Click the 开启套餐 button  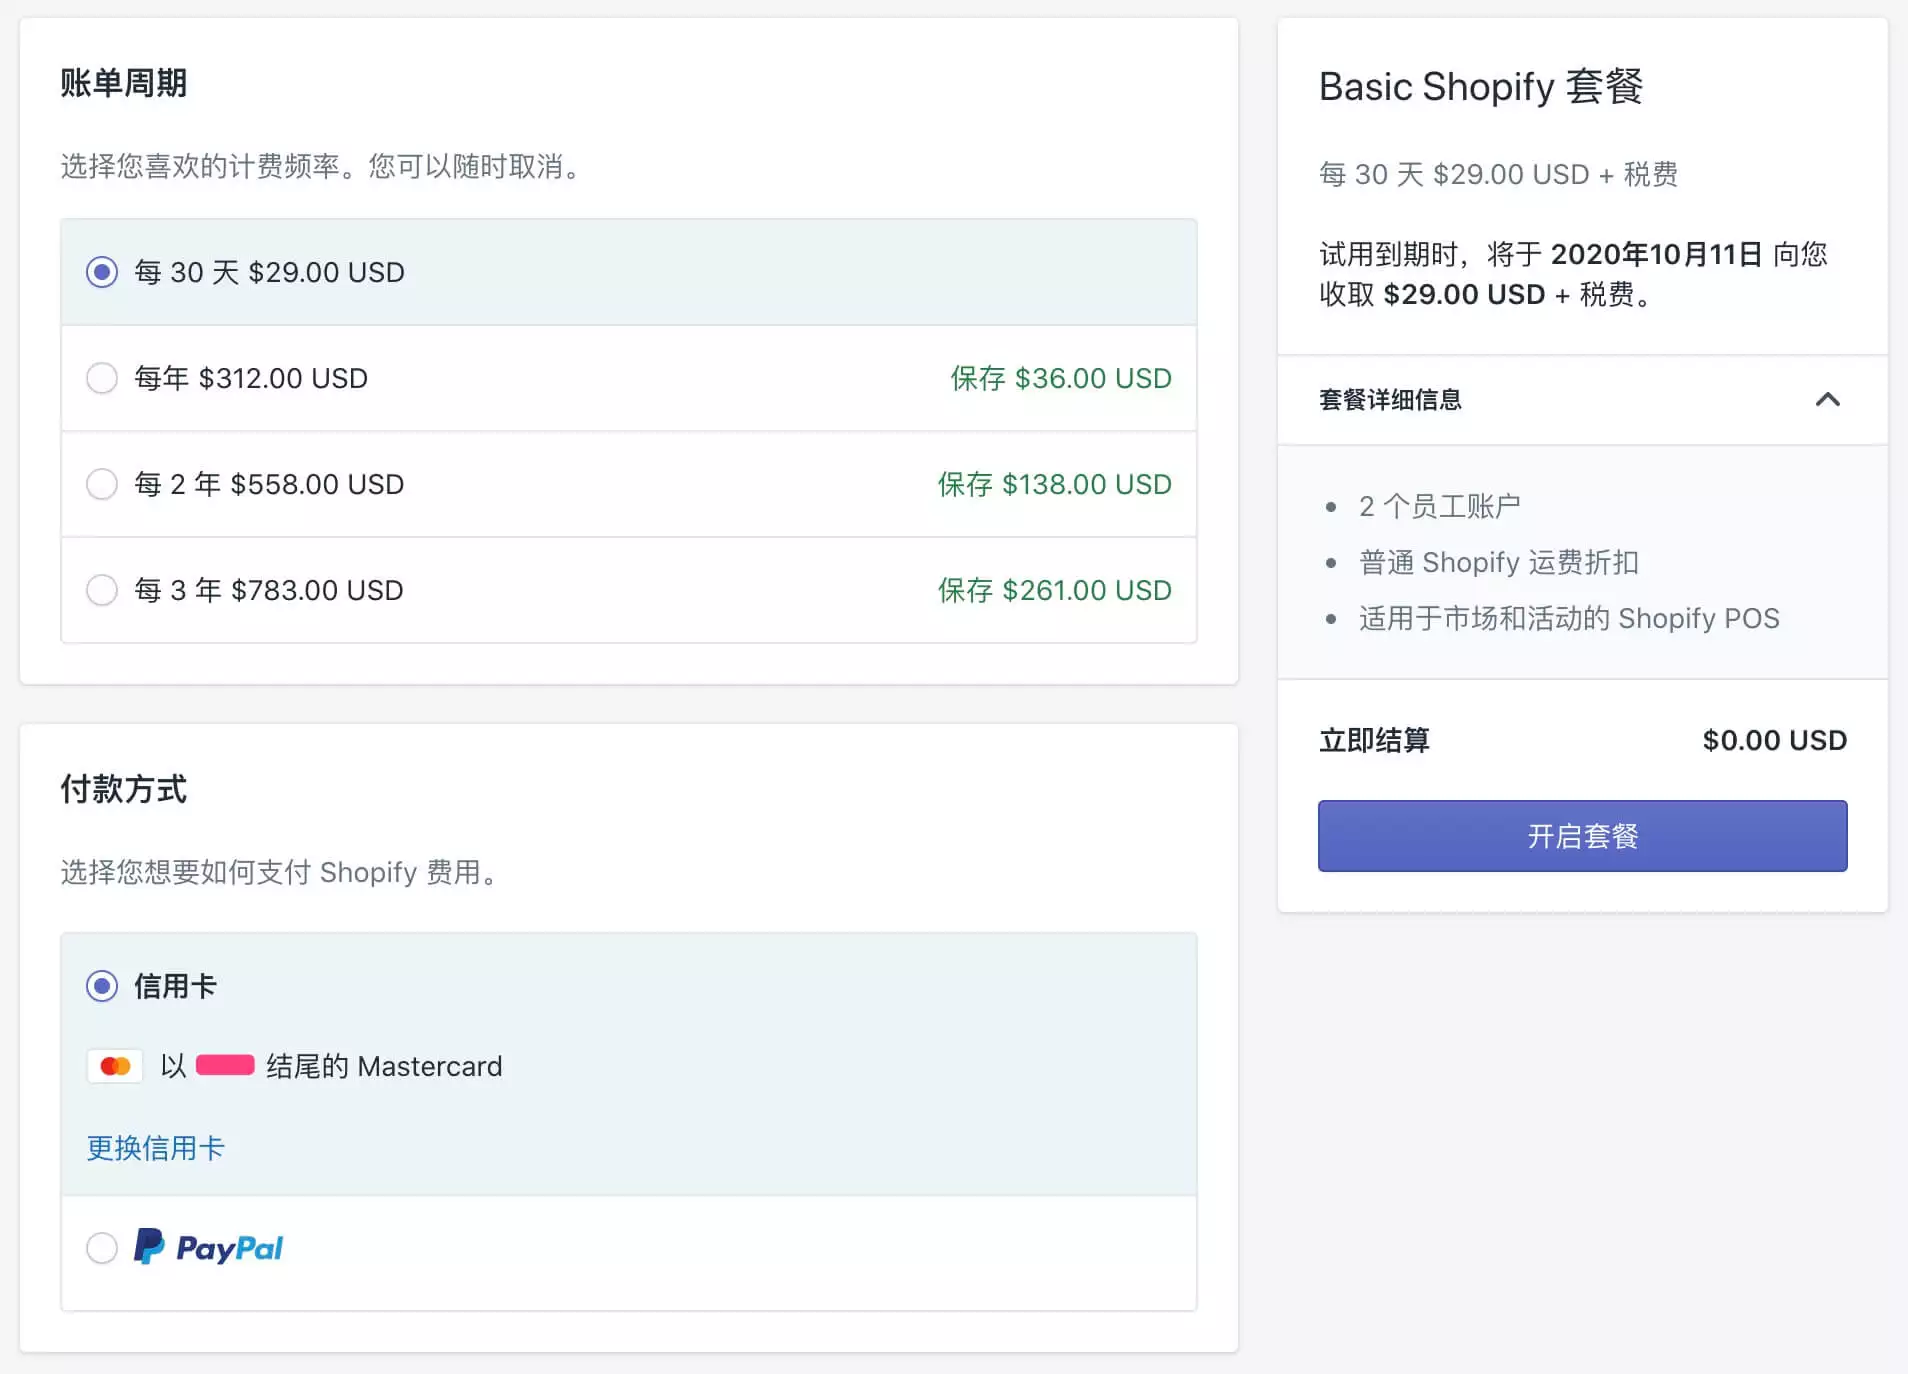coord(1582,836)
